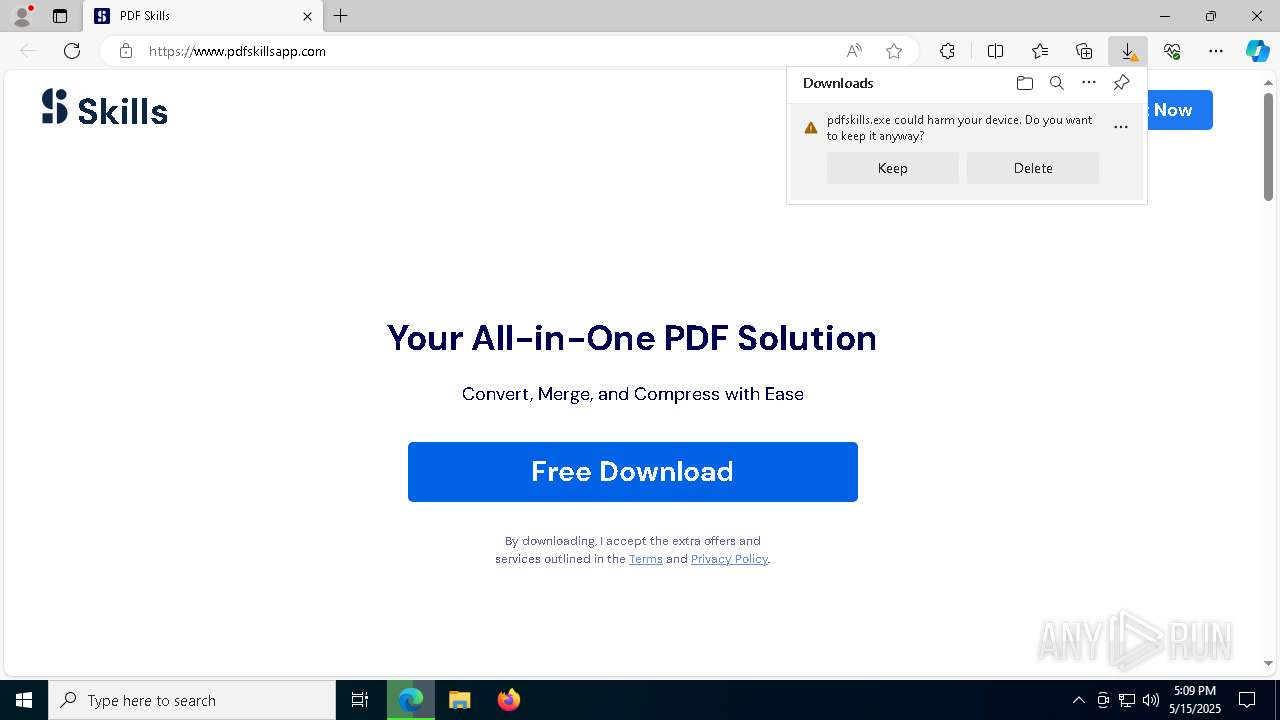1280x720 pixels.
Task: Click the Skills logo
Action: click(x=105, y=108)
